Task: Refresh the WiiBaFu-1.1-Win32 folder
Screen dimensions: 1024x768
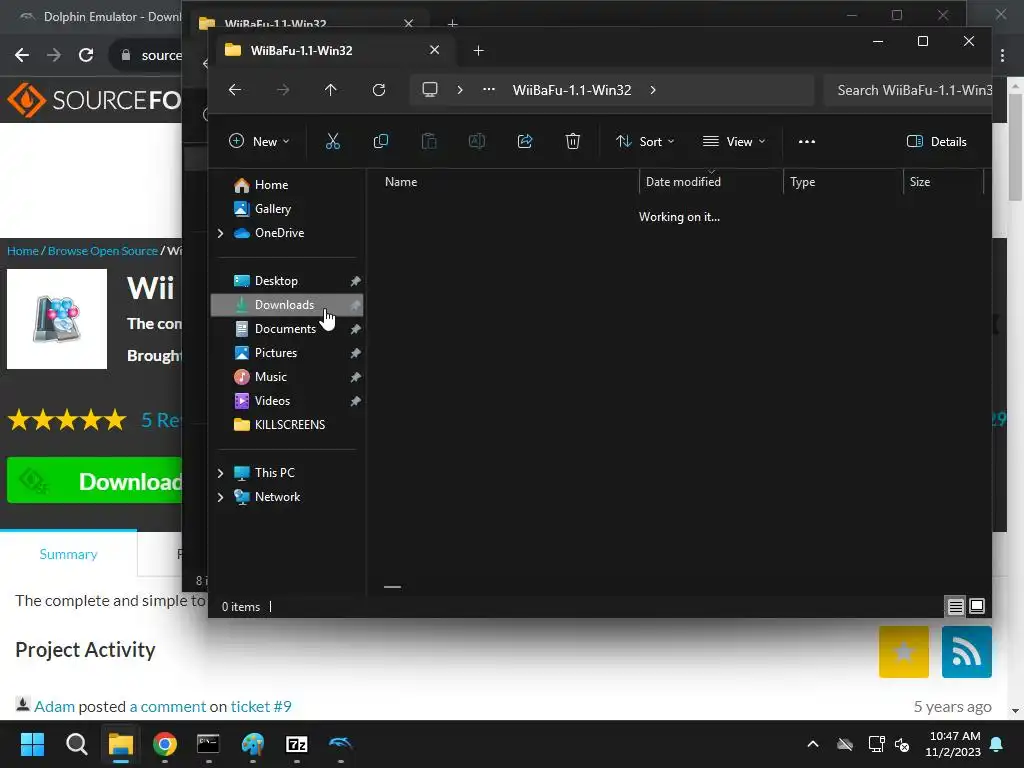Action: pos(379,89)
